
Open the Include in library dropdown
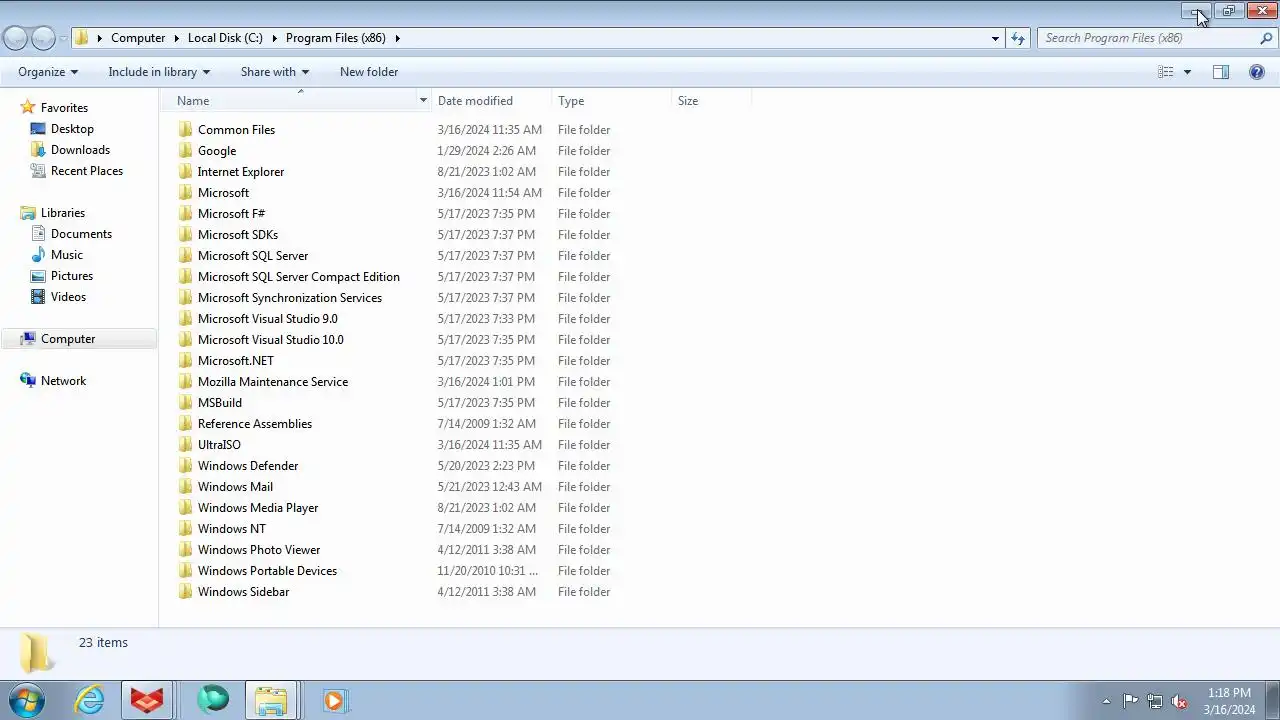pyautogui.click(x=159, y=72)
